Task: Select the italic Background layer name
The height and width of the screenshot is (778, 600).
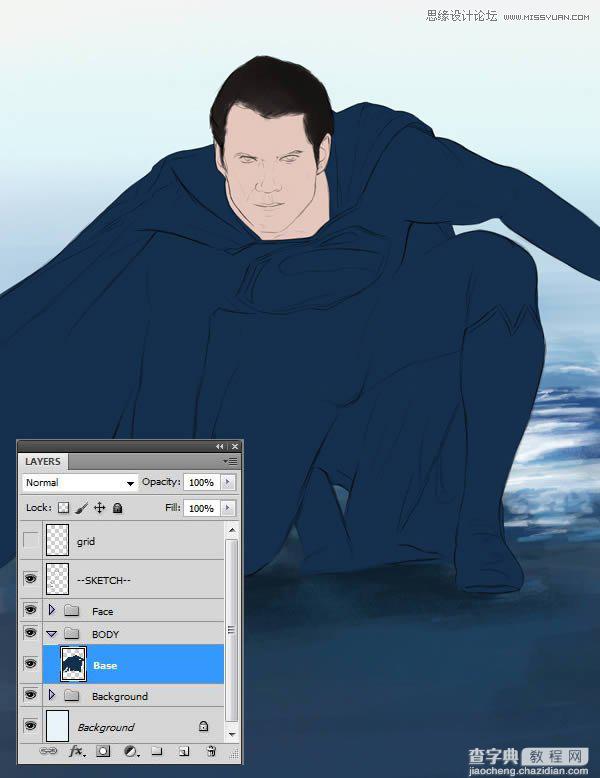Action: click(106, 727)
